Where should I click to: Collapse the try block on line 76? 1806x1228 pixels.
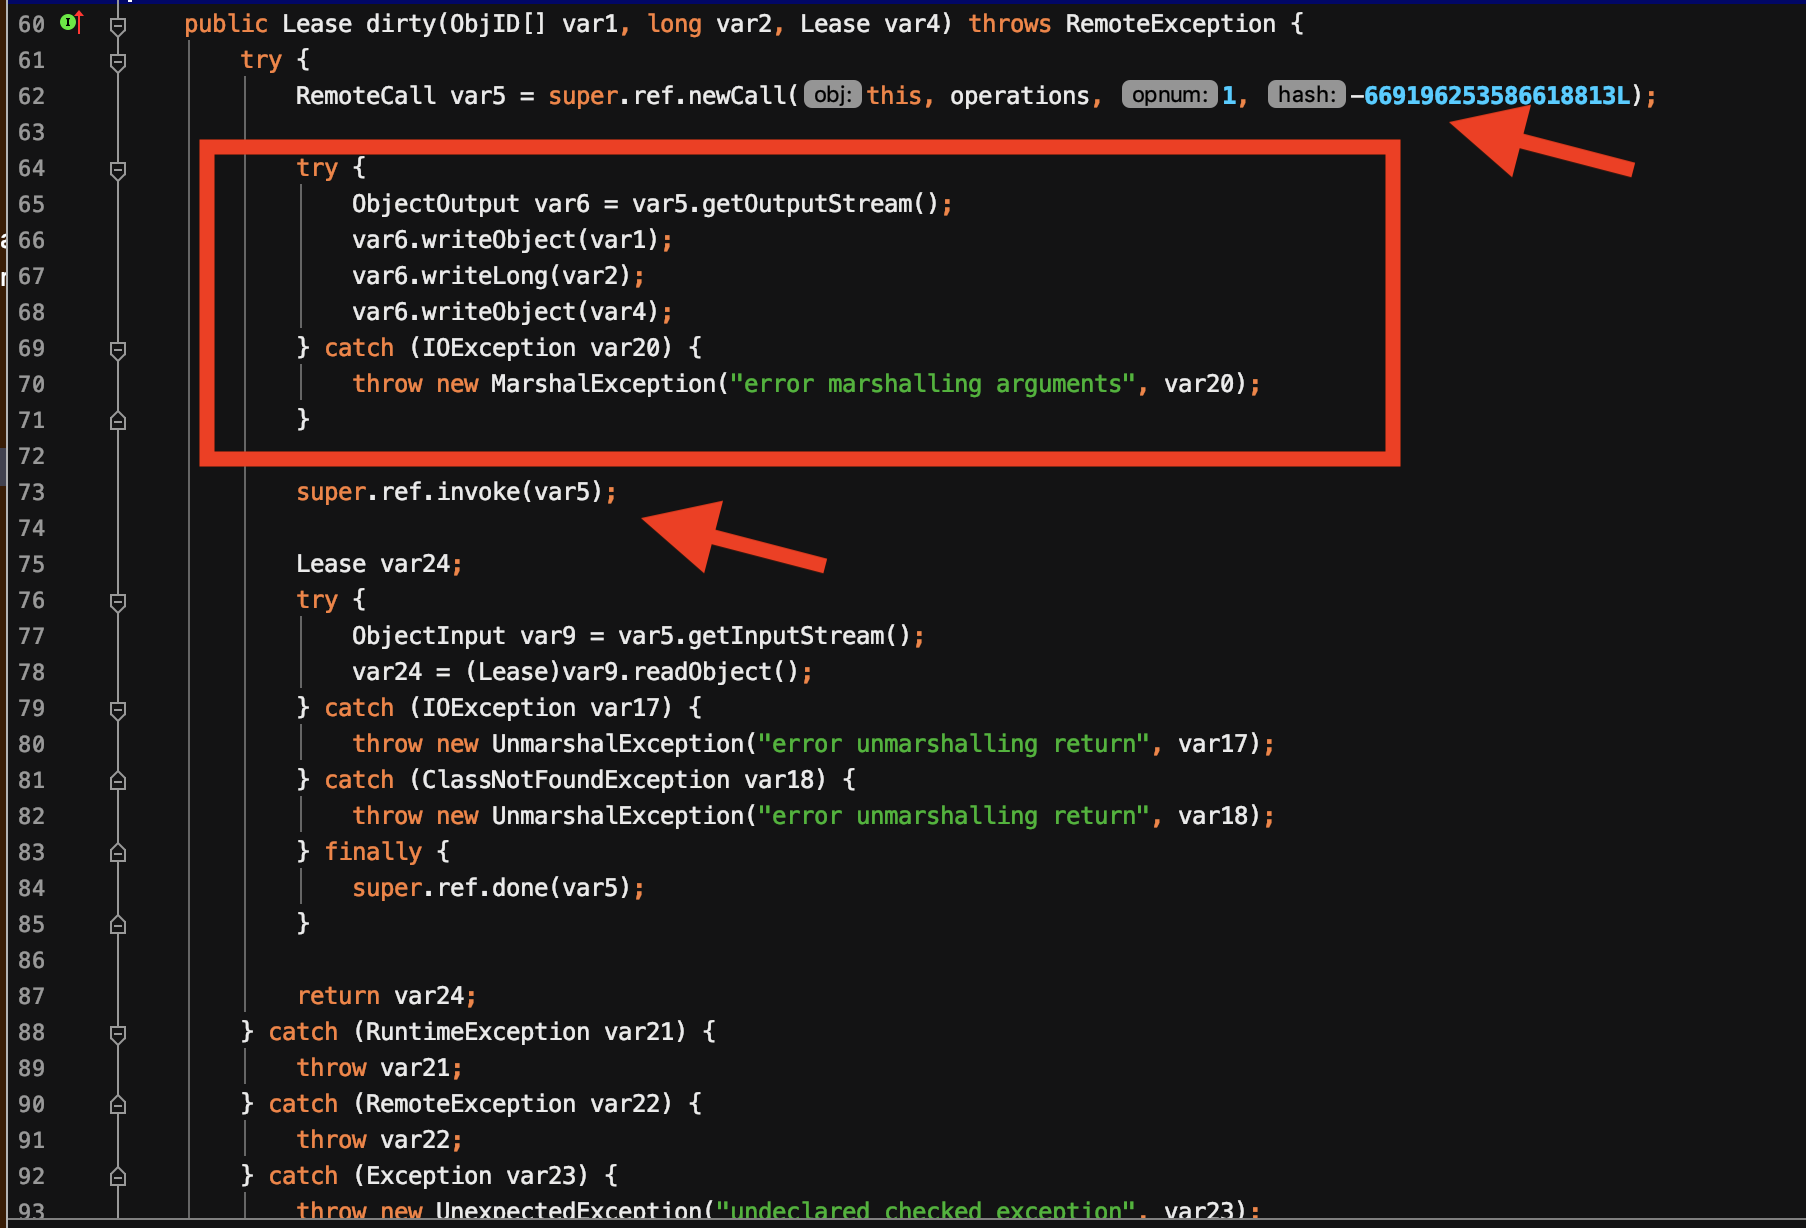(x=118, y=601)
